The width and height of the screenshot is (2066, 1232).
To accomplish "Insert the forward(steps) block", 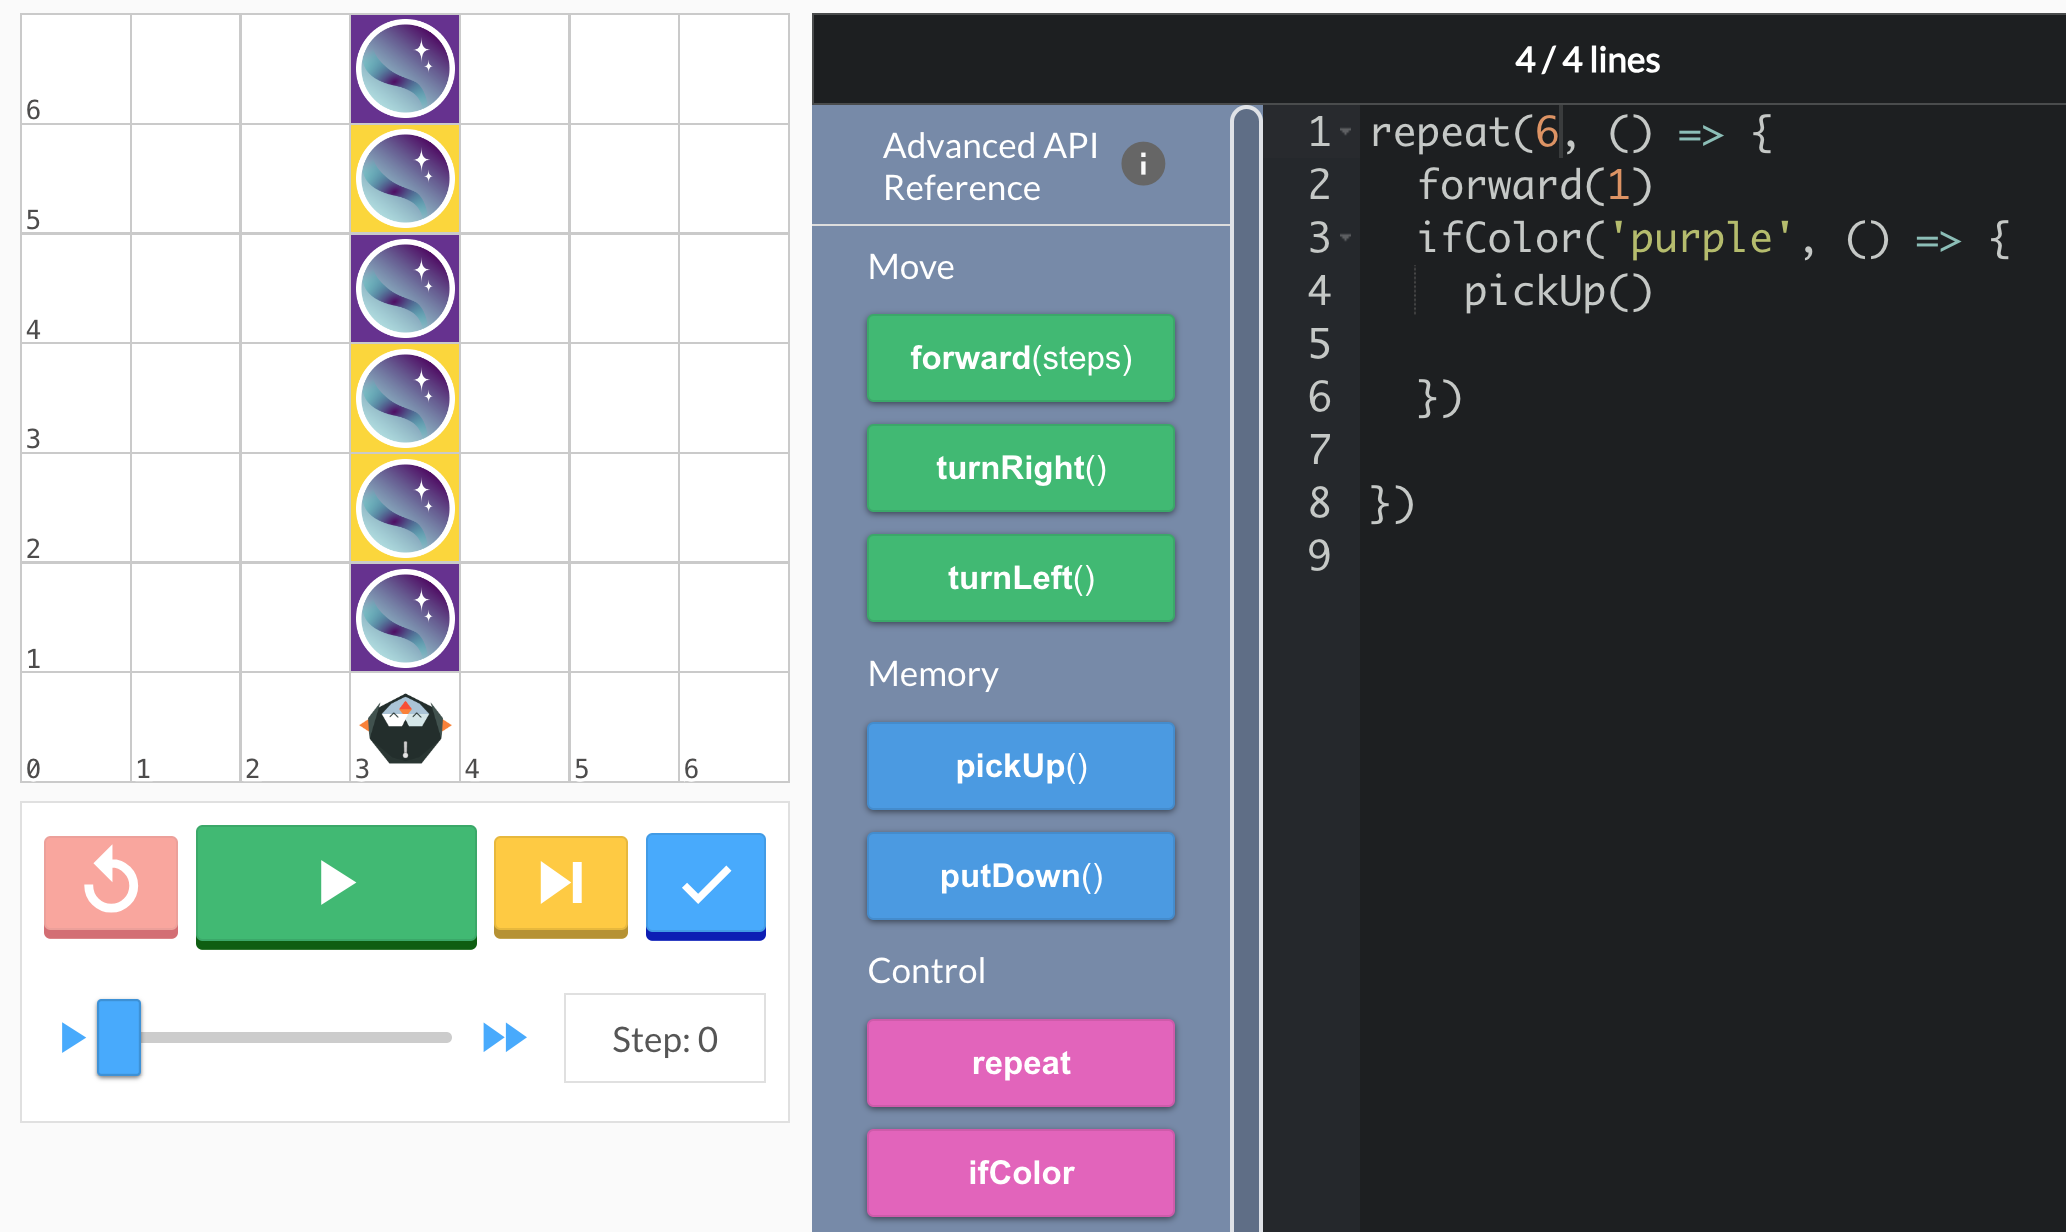I will pos(1020,358).
